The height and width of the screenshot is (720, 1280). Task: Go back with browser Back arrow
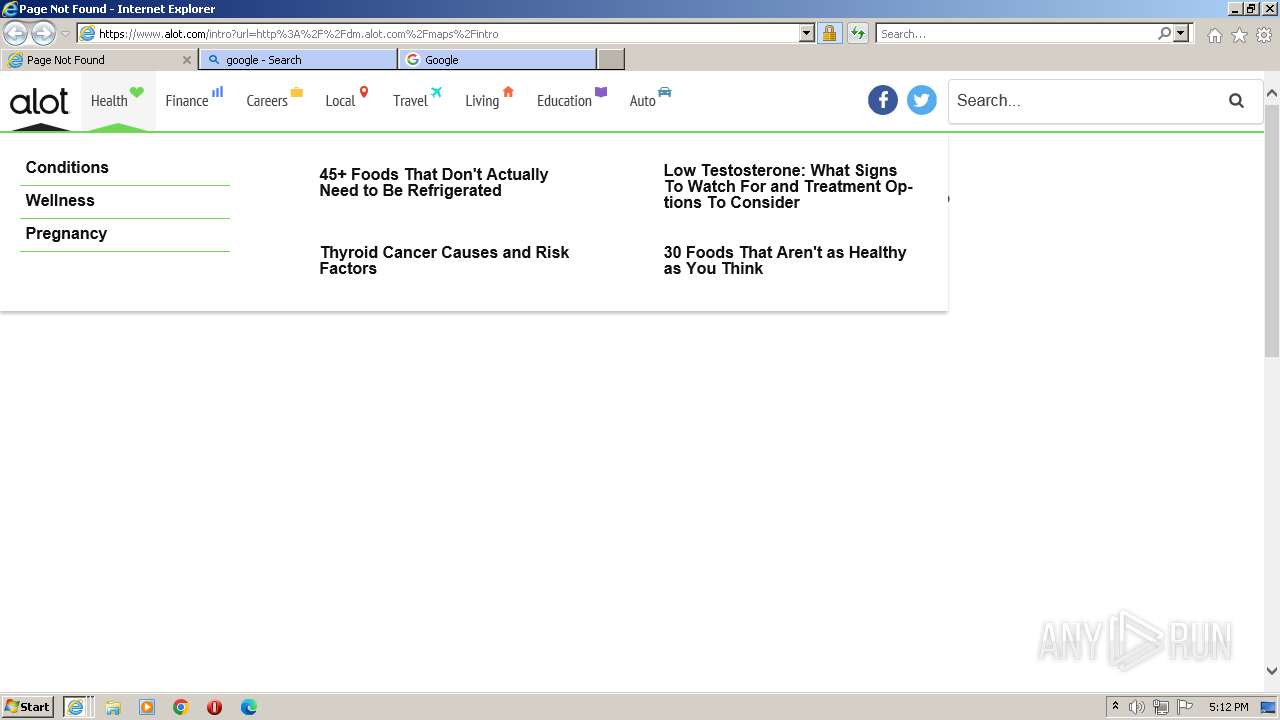pyautogui.click(x=15, y=33)
